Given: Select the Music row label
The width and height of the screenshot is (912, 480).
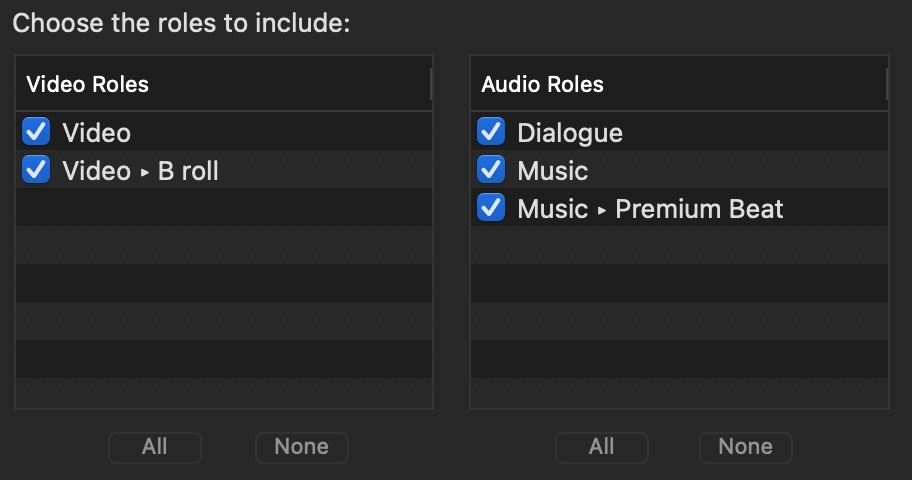Looking at the screenshot, I should tap(553, 171).
